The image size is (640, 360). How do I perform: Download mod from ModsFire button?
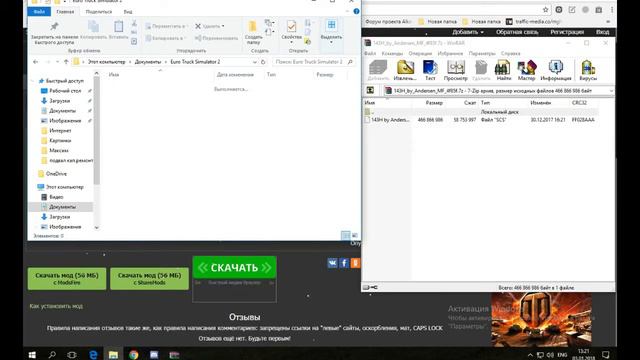click(x=67, y=279)
